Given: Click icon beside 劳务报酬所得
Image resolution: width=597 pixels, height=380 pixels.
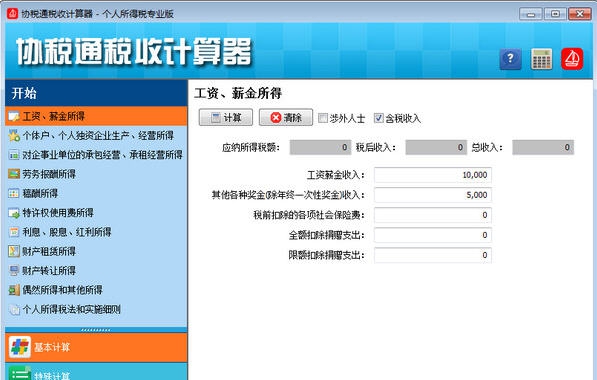Looking at the screenshot, I should 14,174.
